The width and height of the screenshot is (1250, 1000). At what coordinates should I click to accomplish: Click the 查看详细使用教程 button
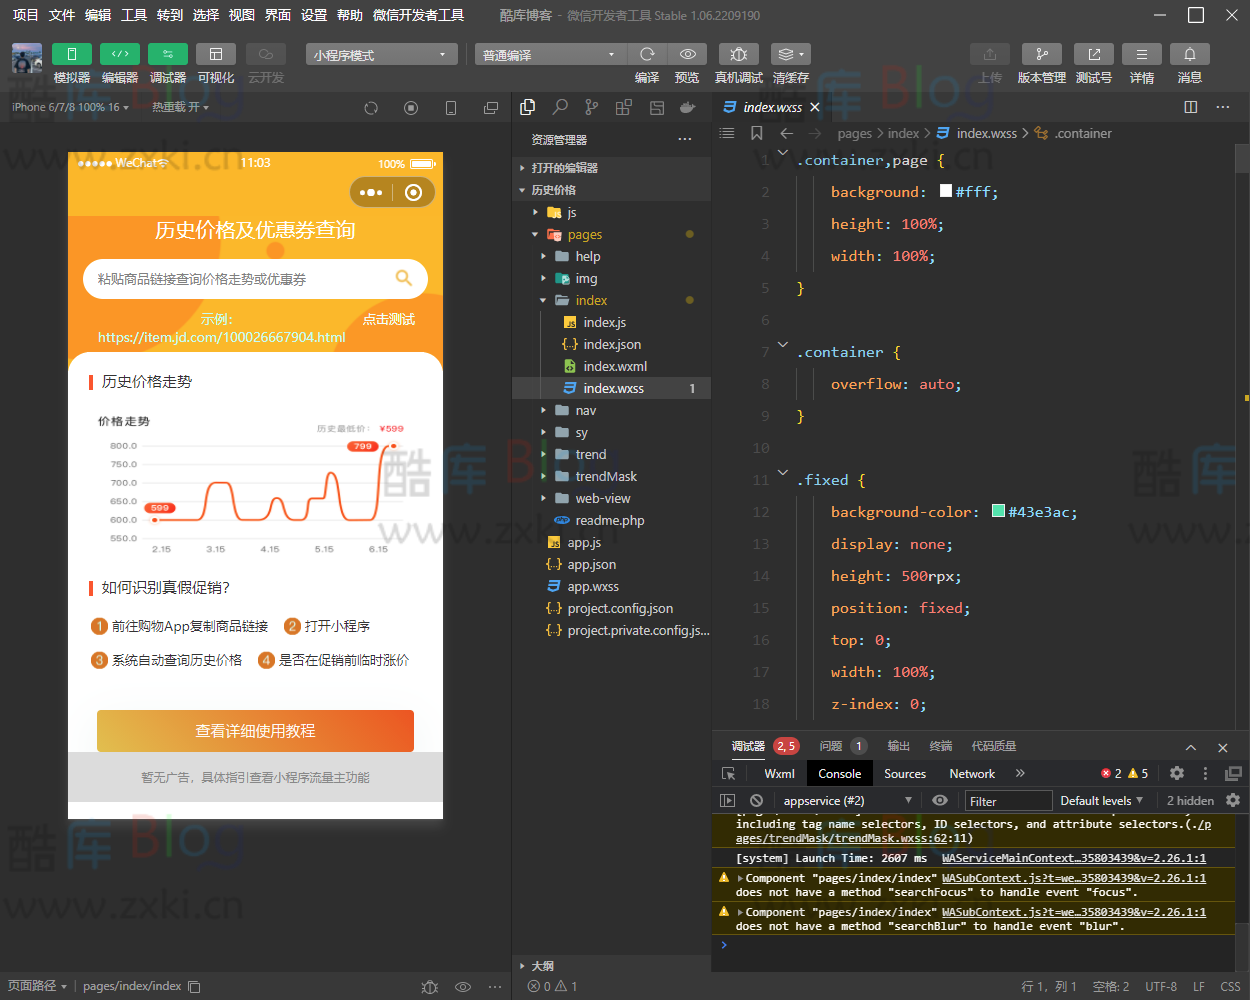(x=255, y=731)
